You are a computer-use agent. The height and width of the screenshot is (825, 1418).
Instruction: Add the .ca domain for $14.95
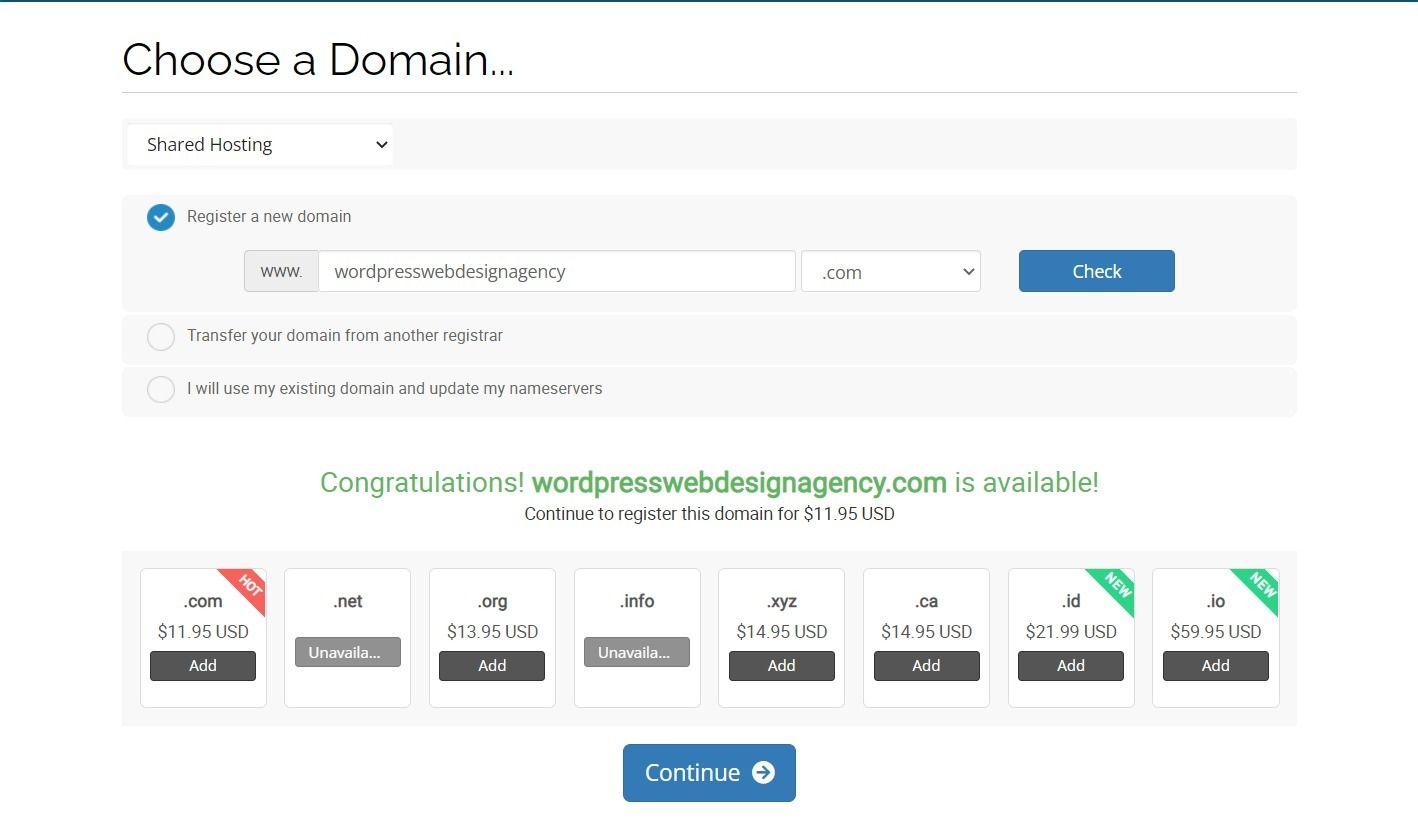(926, 666)
